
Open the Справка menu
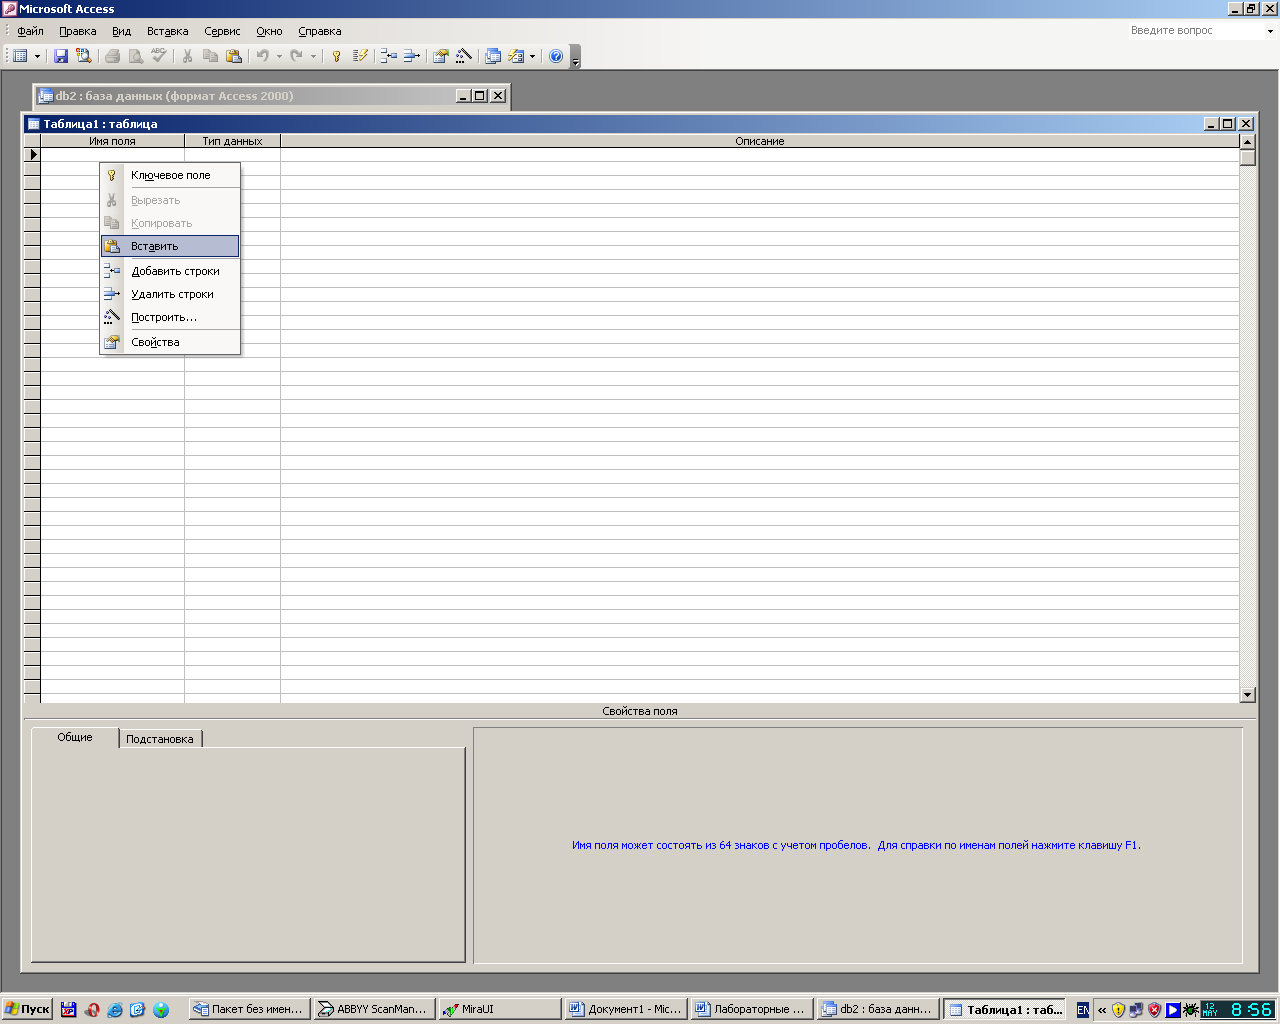319,31
